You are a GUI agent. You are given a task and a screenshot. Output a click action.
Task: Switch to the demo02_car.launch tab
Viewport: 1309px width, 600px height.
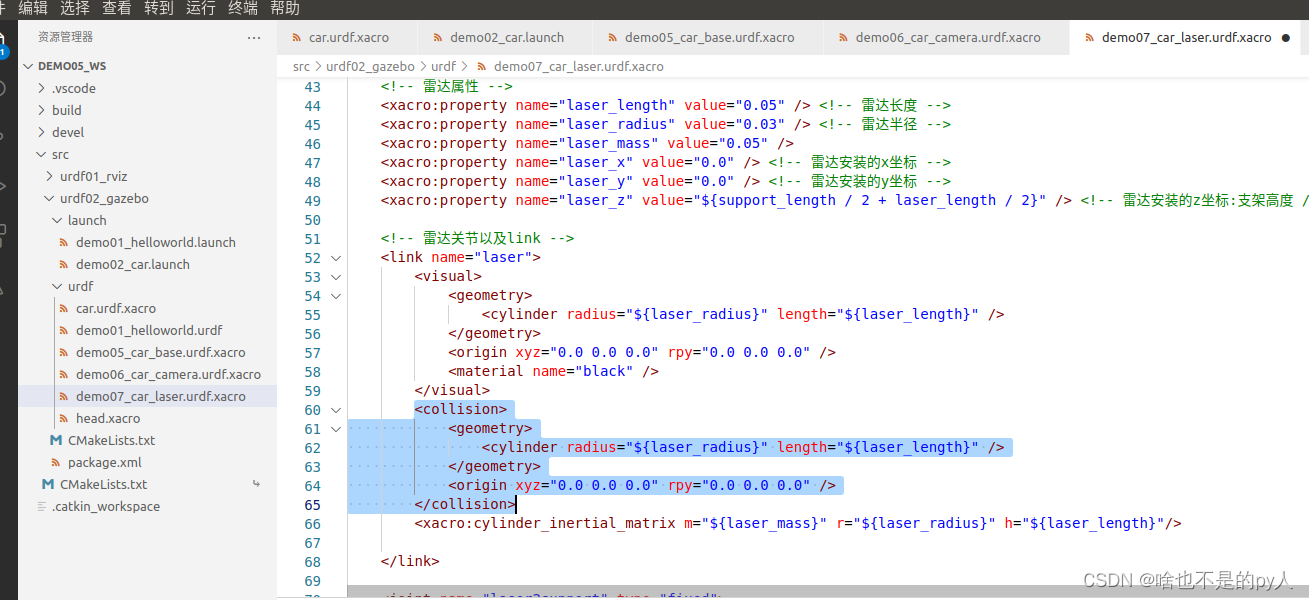(506, 37)
